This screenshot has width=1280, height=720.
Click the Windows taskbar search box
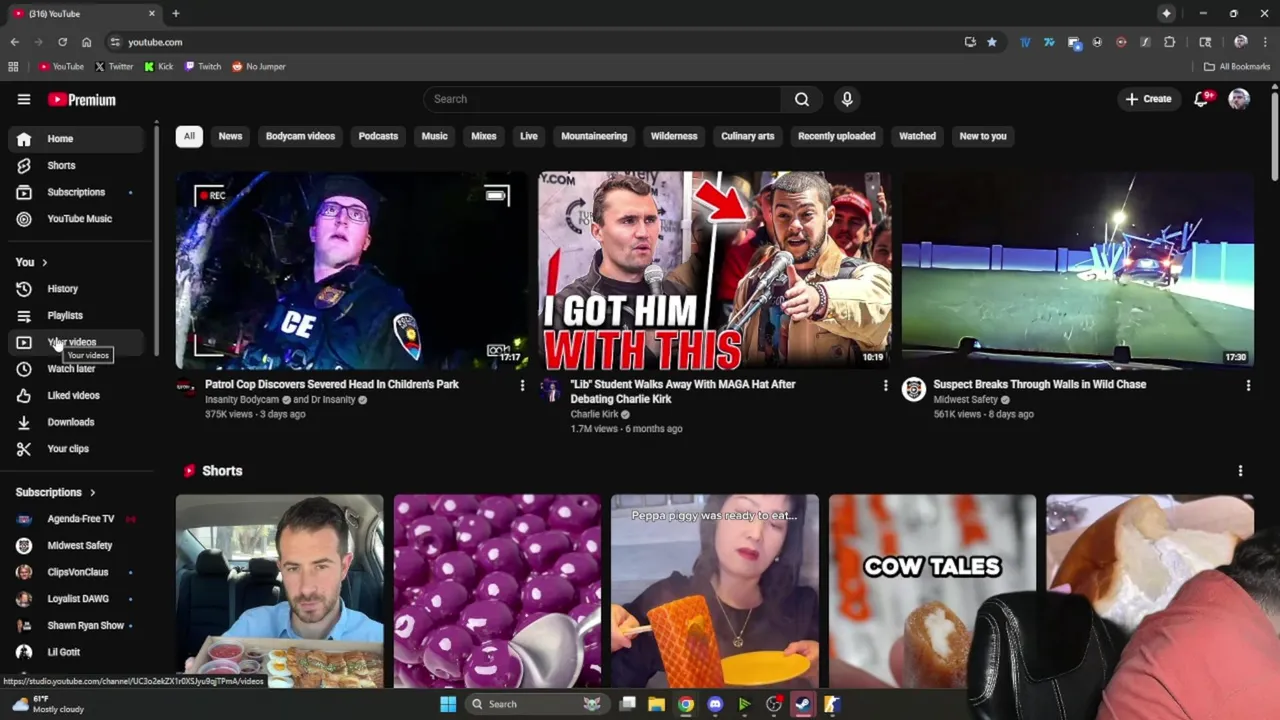point(538,704)
